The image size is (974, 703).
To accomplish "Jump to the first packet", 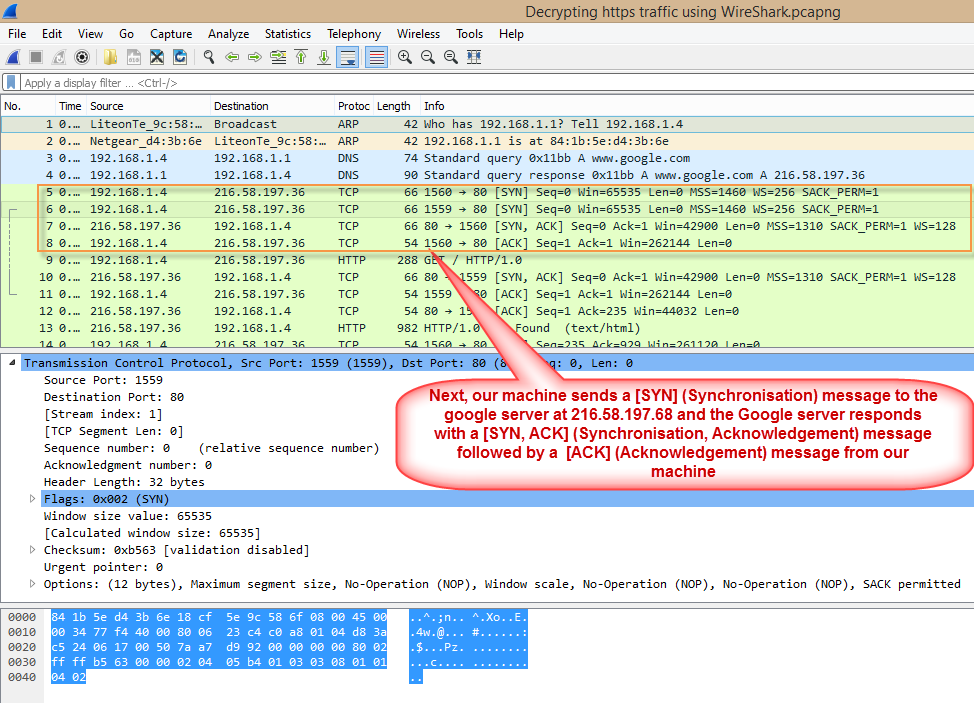I will pyautogui.click(x=301, y=57).
